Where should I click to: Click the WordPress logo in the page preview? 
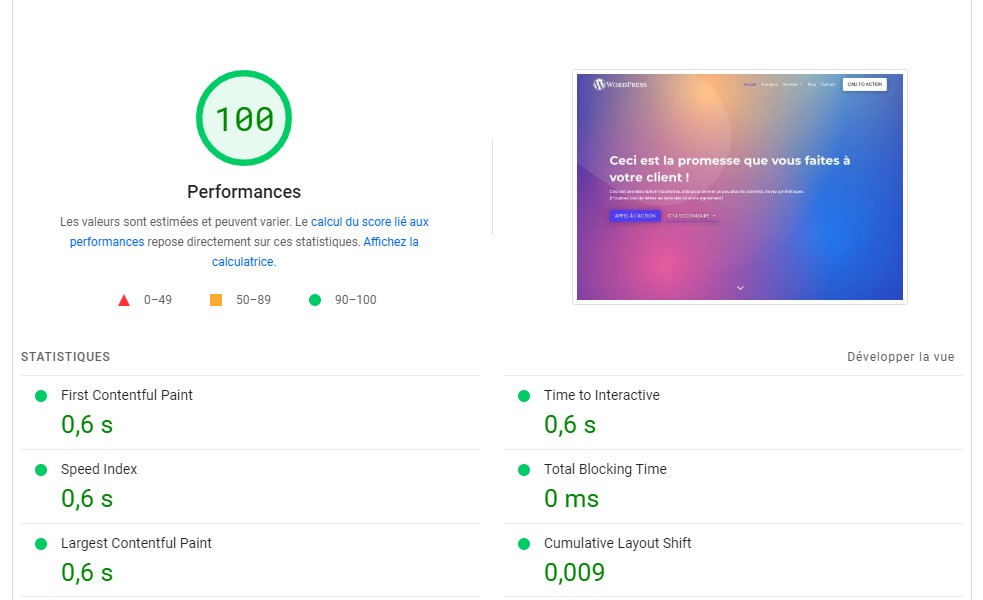pos(599,84)
